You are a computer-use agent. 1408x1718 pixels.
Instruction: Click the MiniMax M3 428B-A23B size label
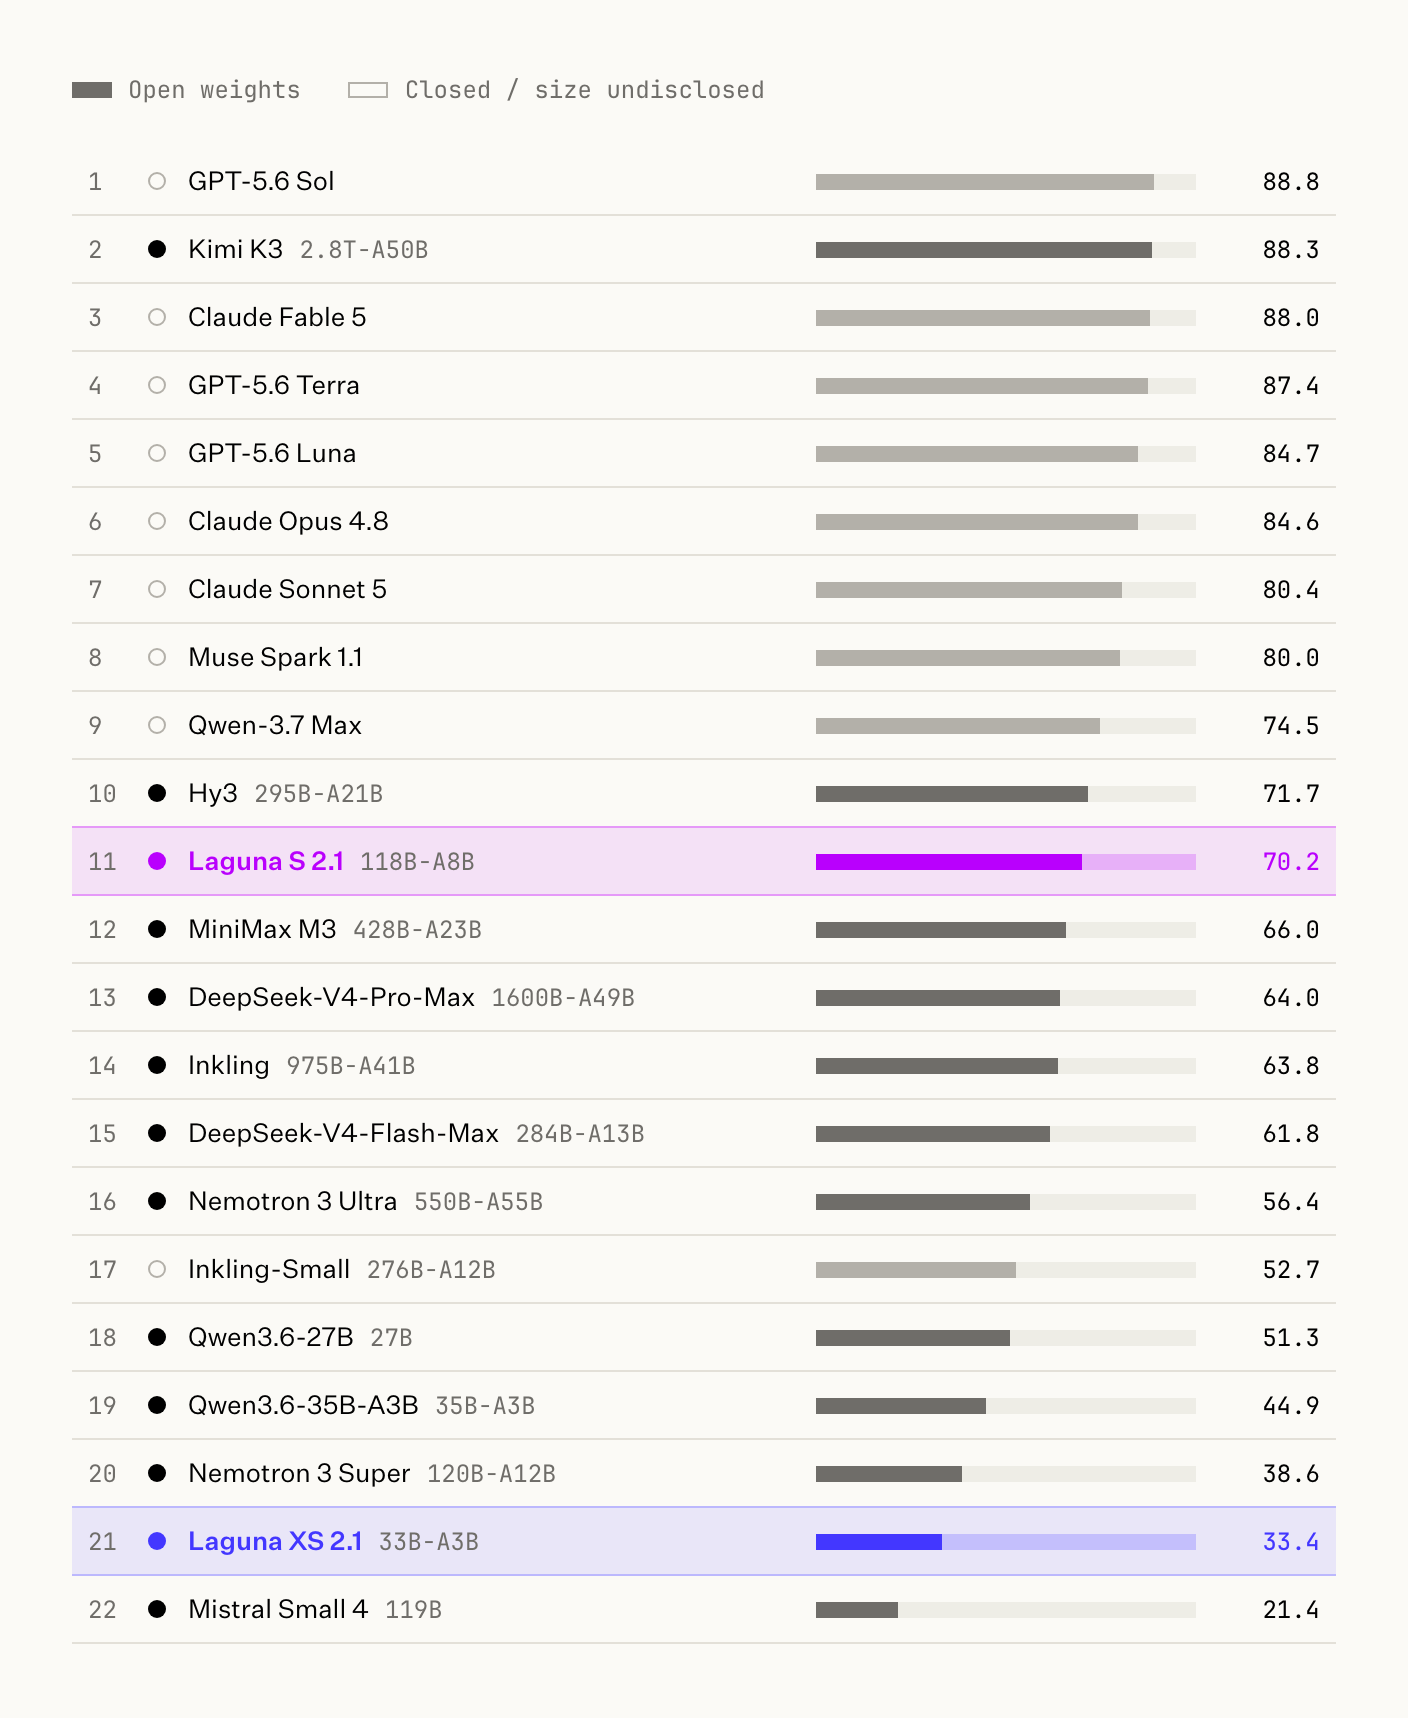[x=417, y=930]
